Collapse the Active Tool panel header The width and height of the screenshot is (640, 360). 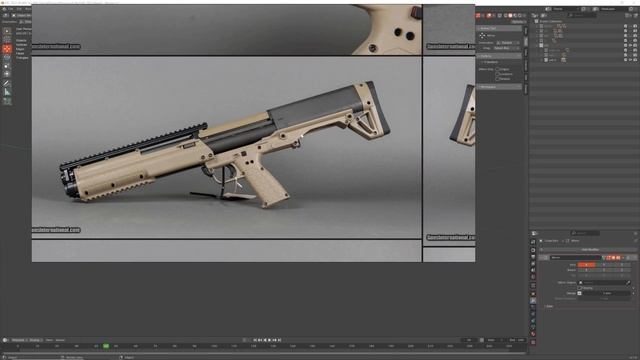click(x=498, y=29)
